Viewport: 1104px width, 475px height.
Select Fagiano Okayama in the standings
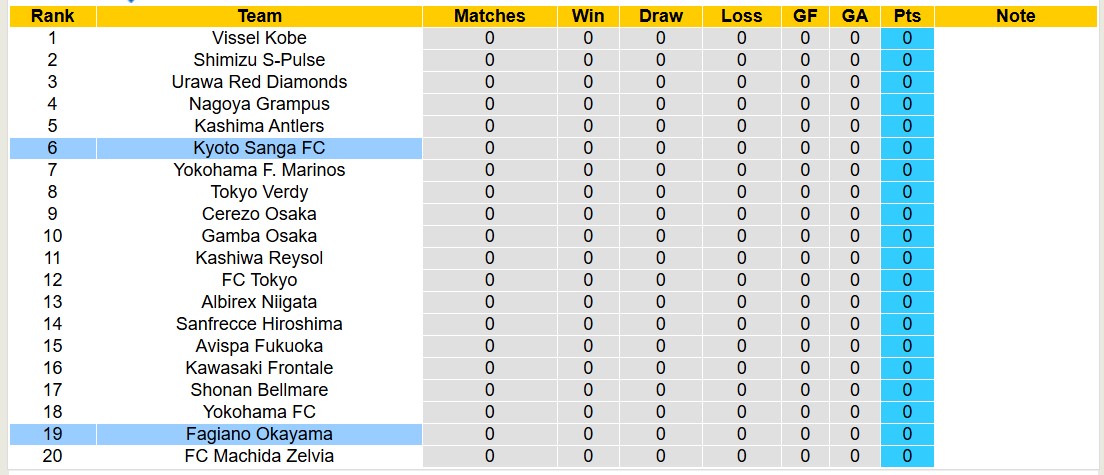point(259,434)
